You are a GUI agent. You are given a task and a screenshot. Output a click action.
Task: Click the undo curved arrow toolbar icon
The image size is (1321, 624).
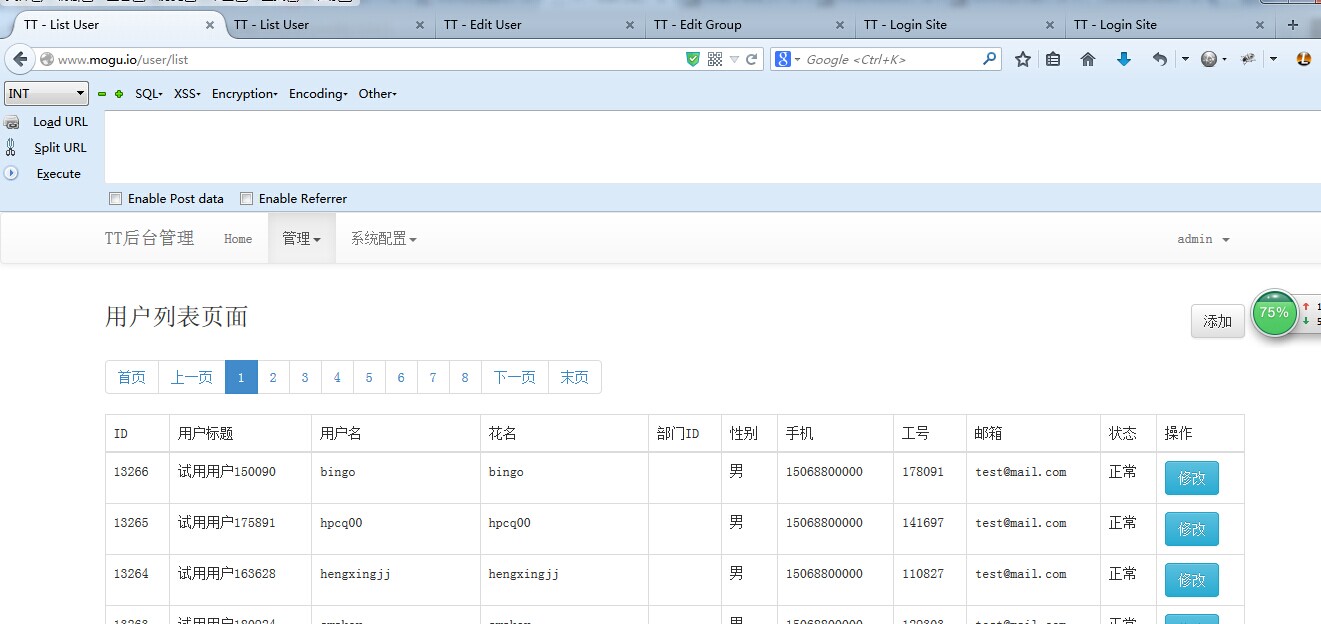(1160, 59)
